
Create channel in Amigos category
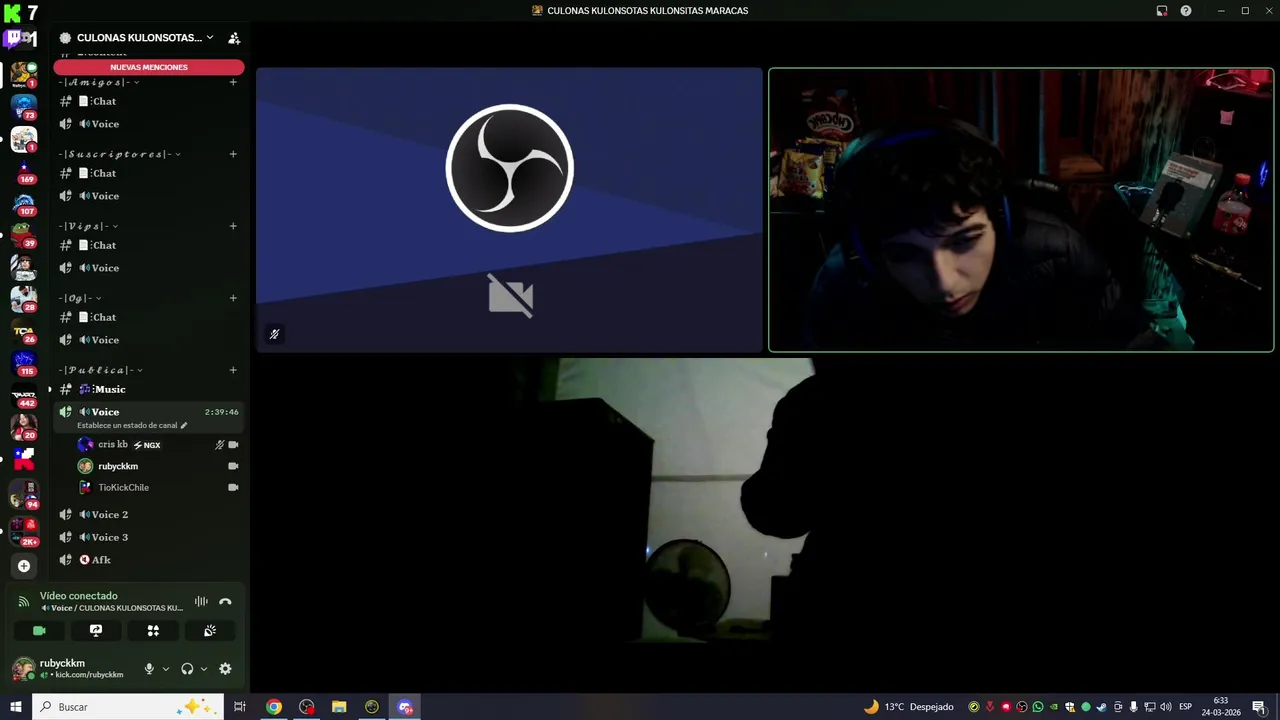(233, 82)
